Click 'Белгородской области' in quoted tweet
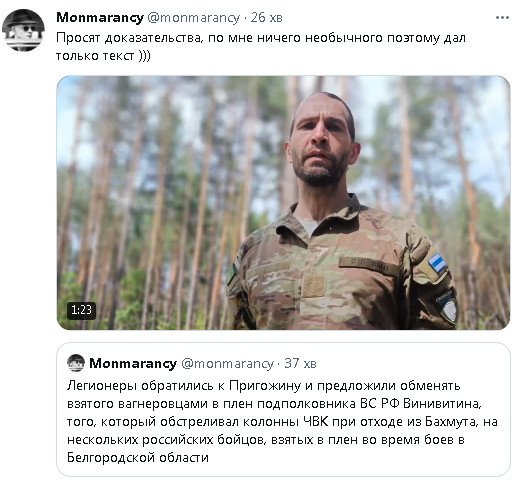The height and width of the screenshot is (486, 517). pyautogui.click(x=138, y=458)
